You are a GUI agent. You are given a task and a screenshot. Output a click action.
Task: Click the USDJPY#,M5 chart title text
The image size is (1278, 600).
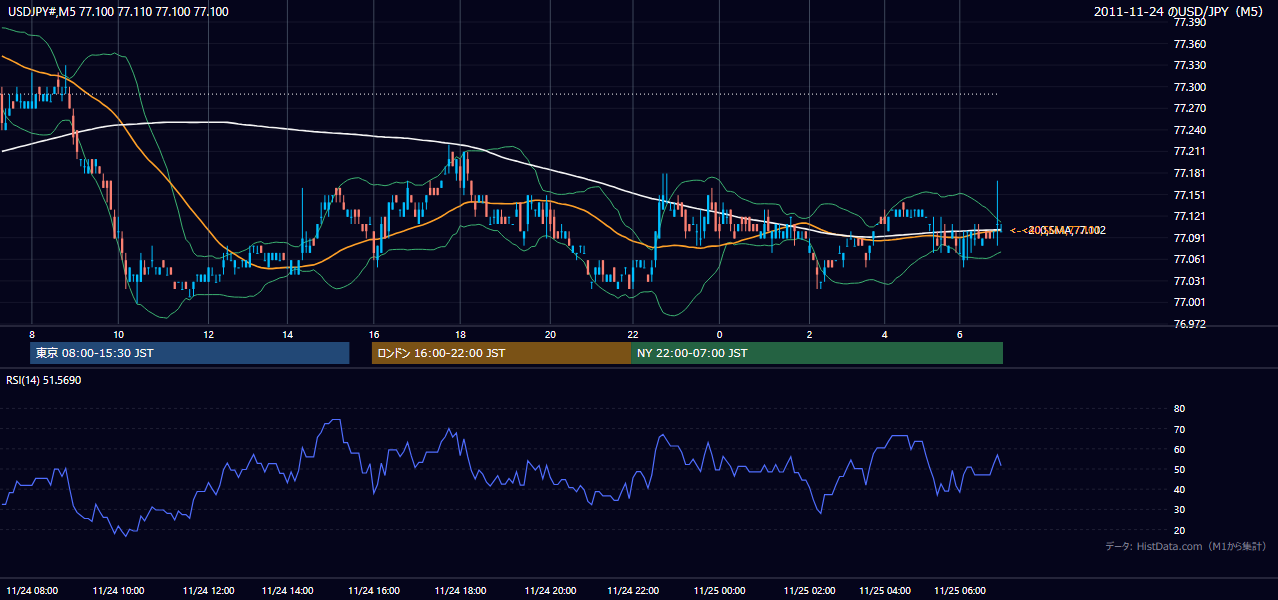[x=118, y=11]
